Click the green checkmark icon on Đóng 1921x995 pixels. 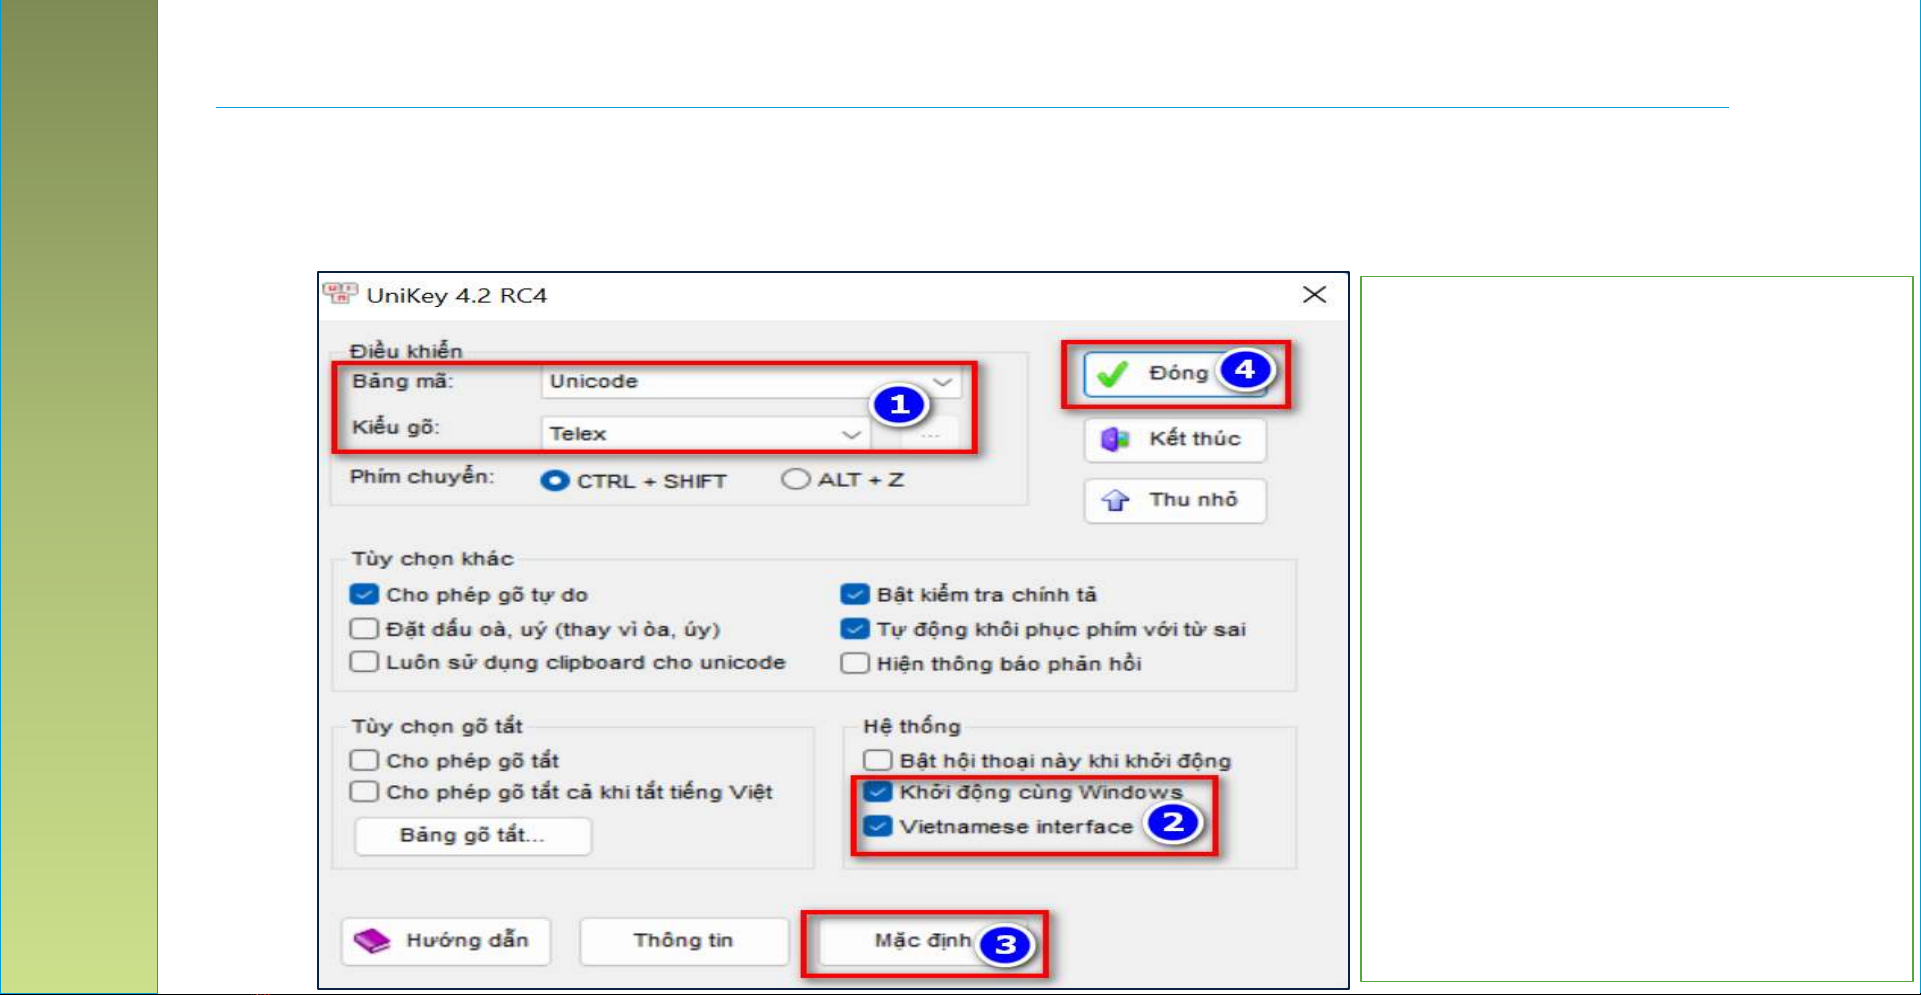pos(1112,374)
